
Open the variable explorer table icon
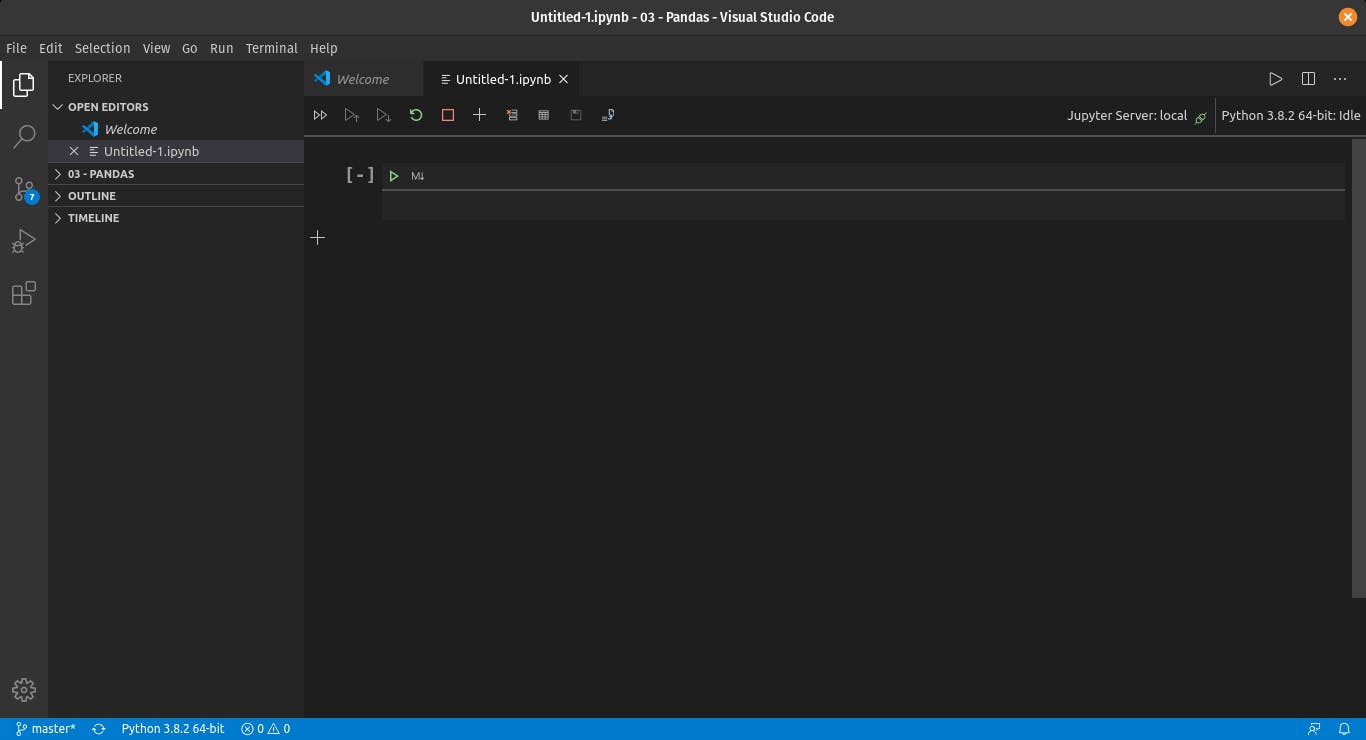pos(543,115)
